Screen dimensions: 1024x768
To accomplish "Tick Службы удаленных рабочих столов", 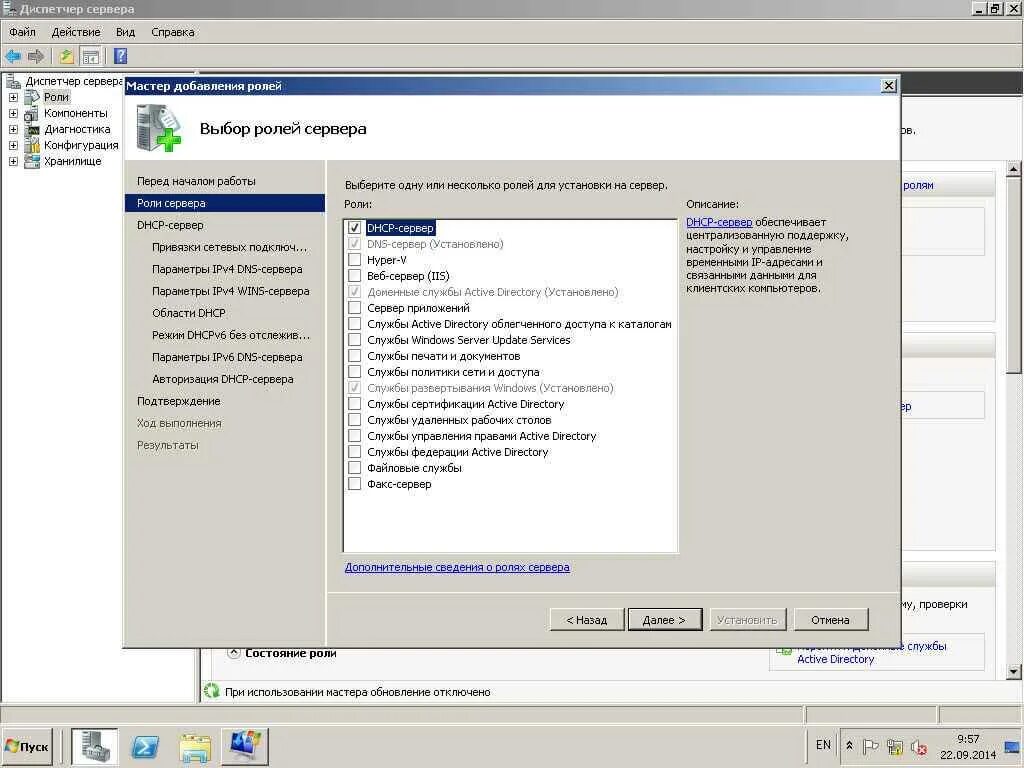I will coord(354,420).
